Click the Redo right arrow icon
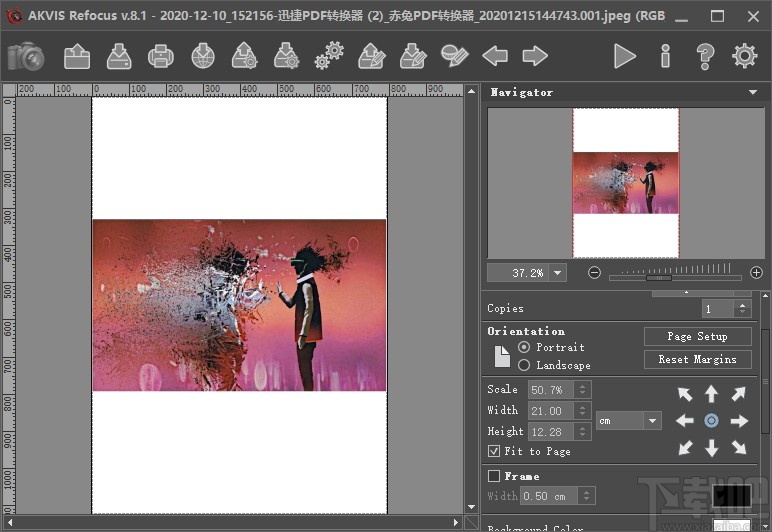The image size is (772, 532). tap(535, 56)
